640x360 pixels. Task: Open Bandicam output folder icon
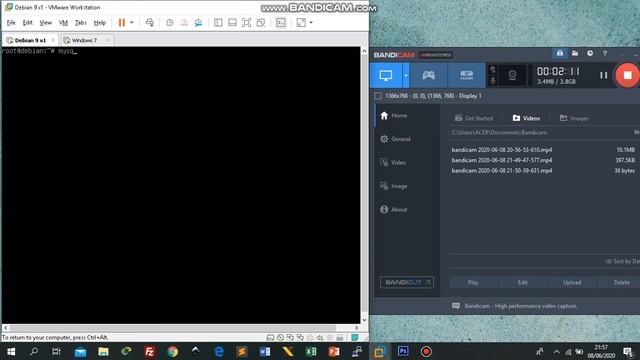tap(575, 53)
